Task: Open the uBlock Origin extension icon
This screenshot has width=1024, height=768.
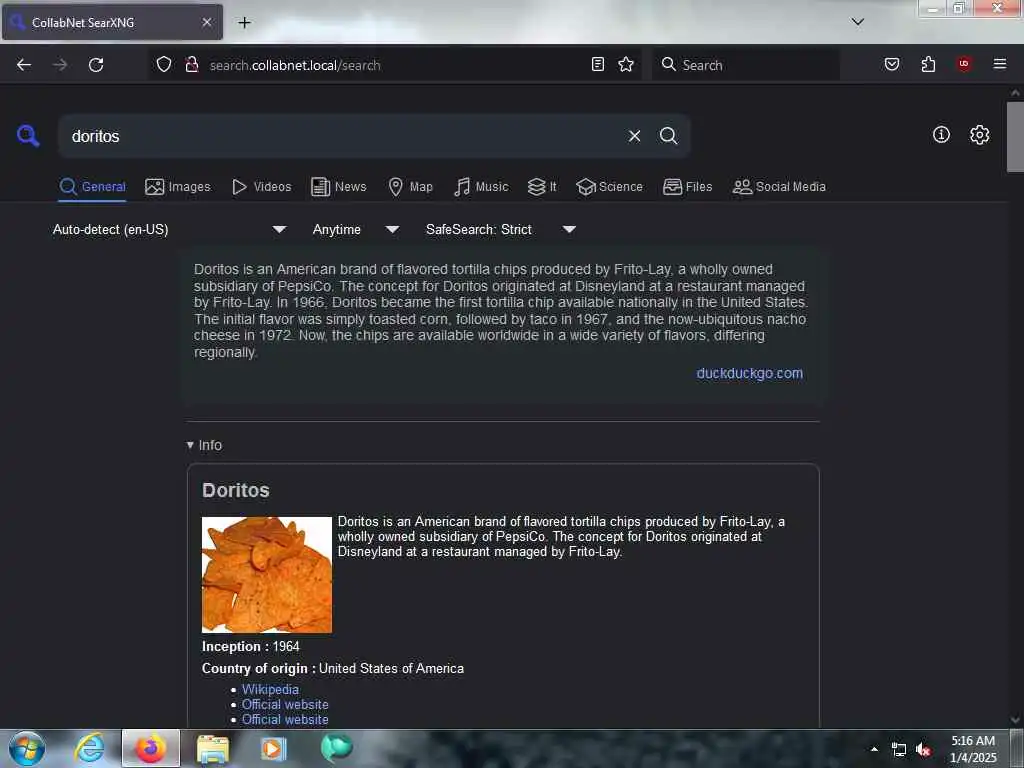Action: (x=964, y=63)
